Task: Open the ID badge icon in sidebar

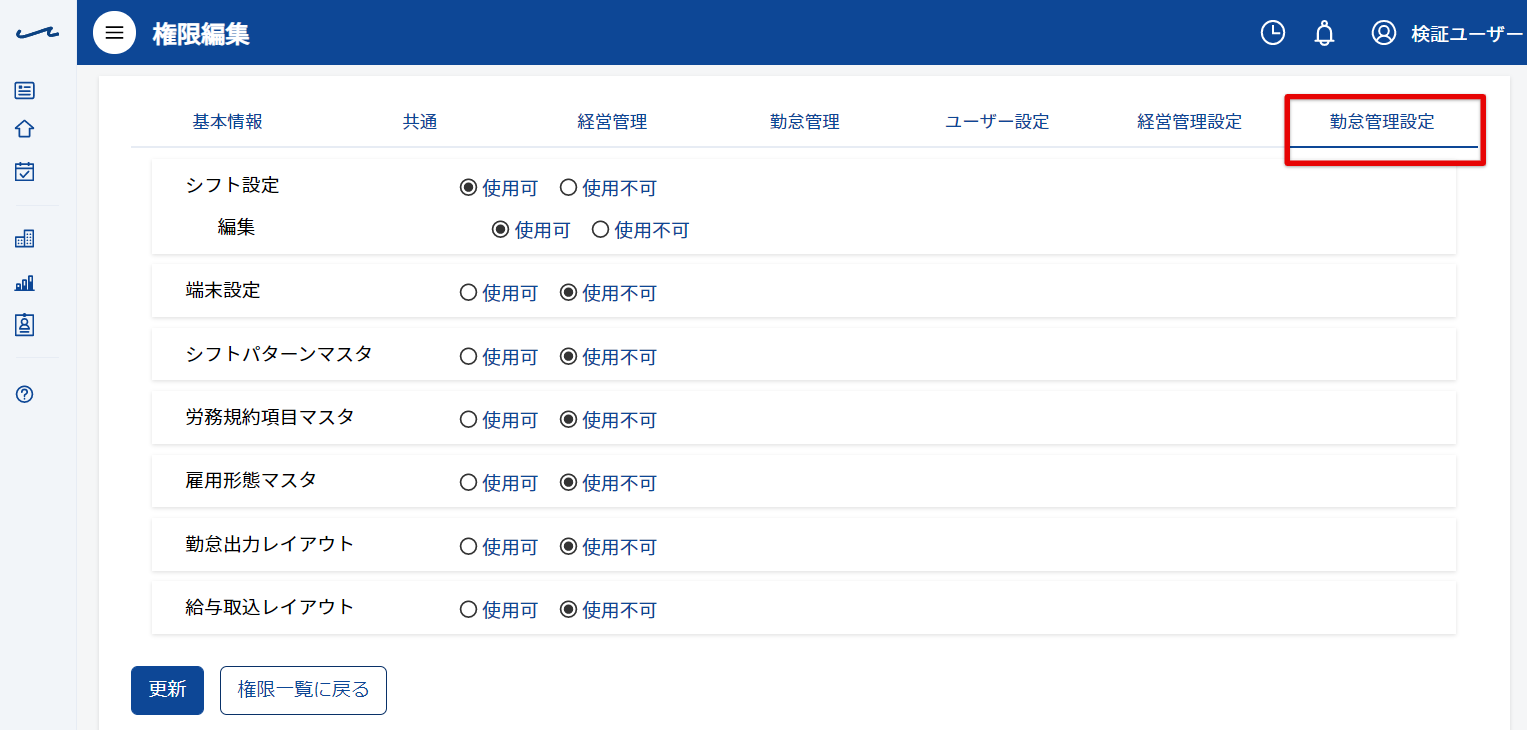Action: (x=25, y=324)
